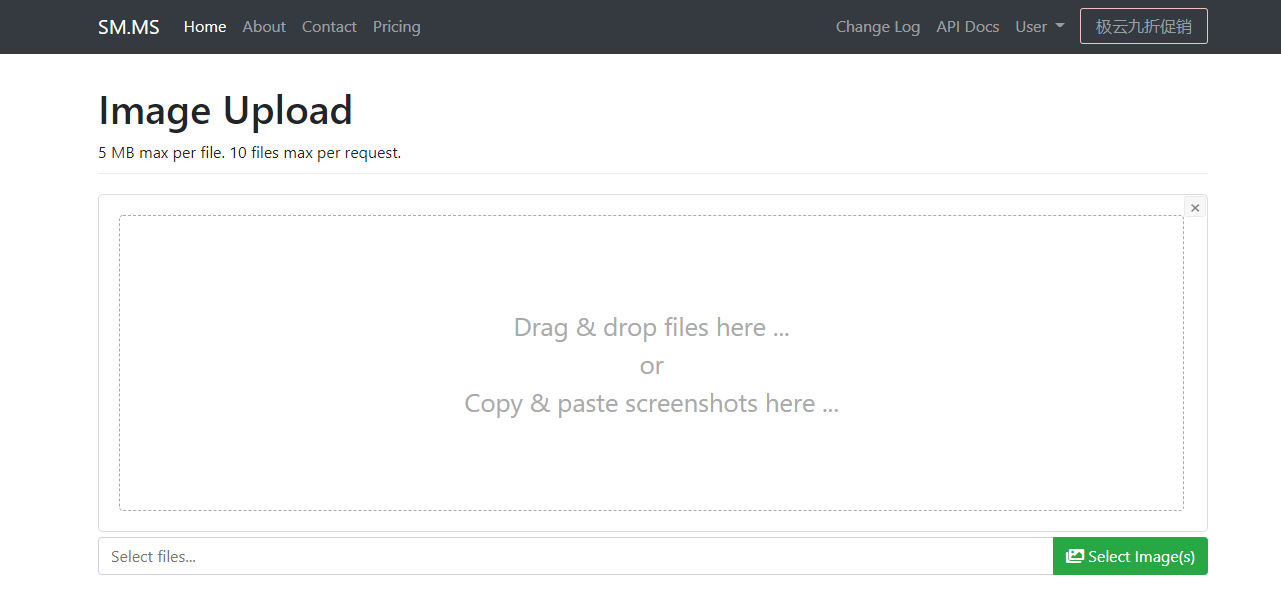Open the SM.MS brand logo link
This screenshot has height=589, width=1281.
point(128,27)
